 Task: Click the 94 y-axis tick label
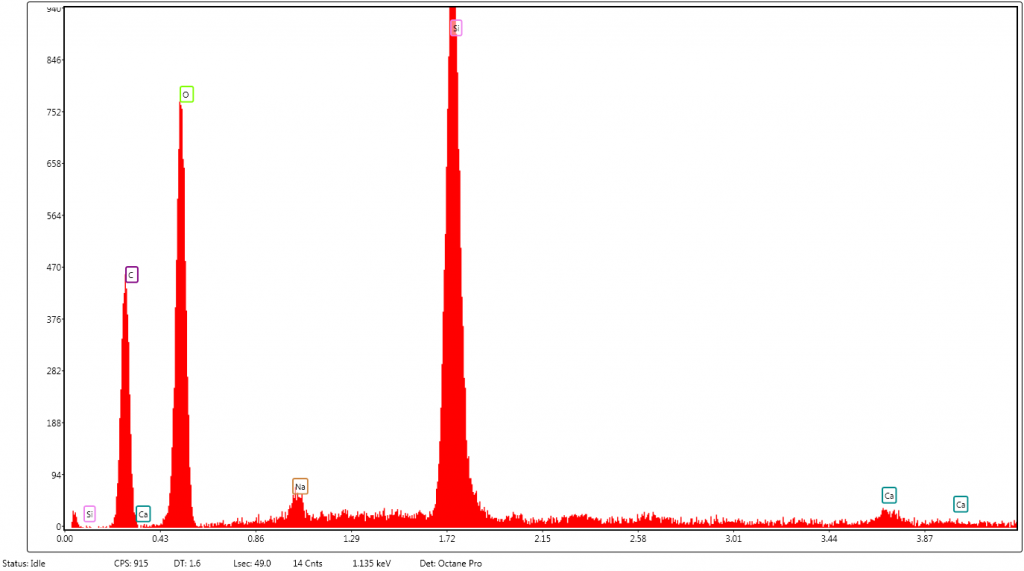pos(56,475)
